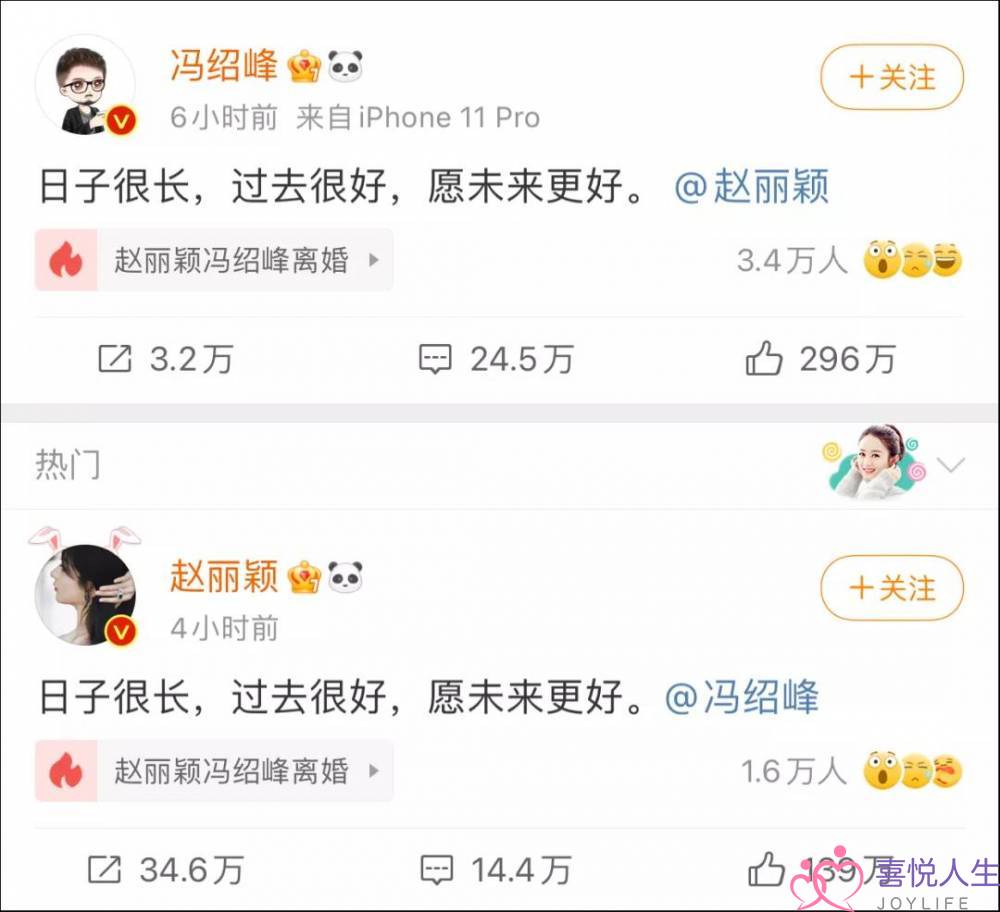Open the second 赵丽颖冯绍峰离婚 hot topic tag
Image resolution: width=1000 pixels, height=912 pixels.
point(214,771)
